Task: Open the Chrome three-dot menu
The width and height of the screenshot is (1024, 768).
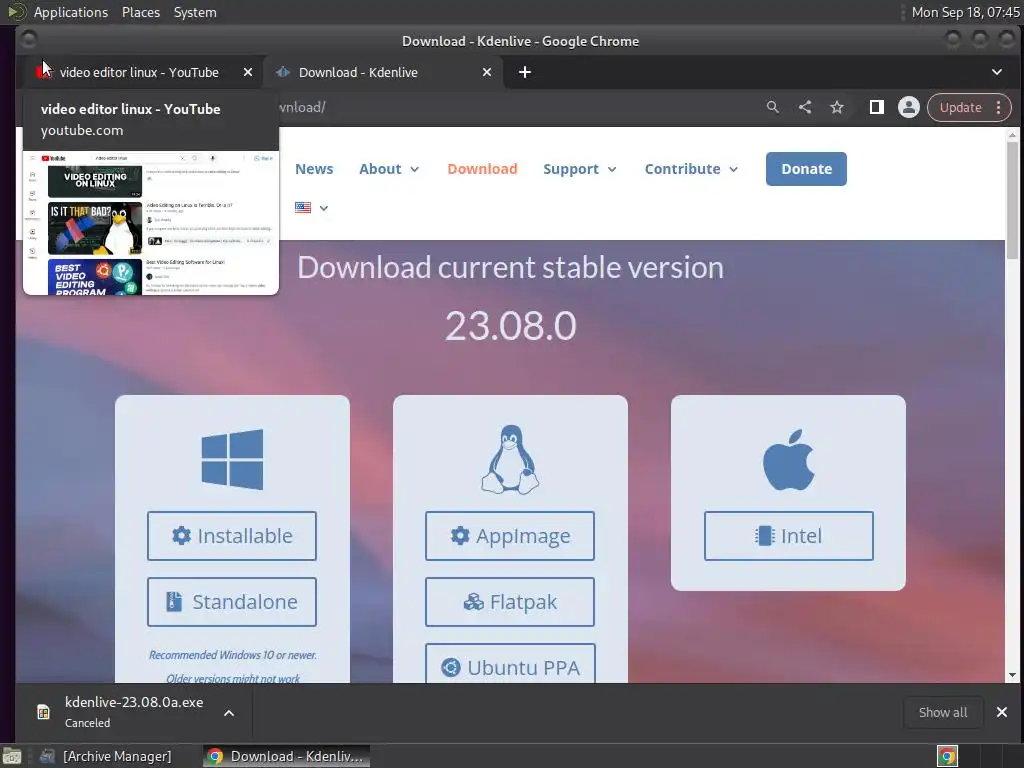Action: tap(999, 108)
